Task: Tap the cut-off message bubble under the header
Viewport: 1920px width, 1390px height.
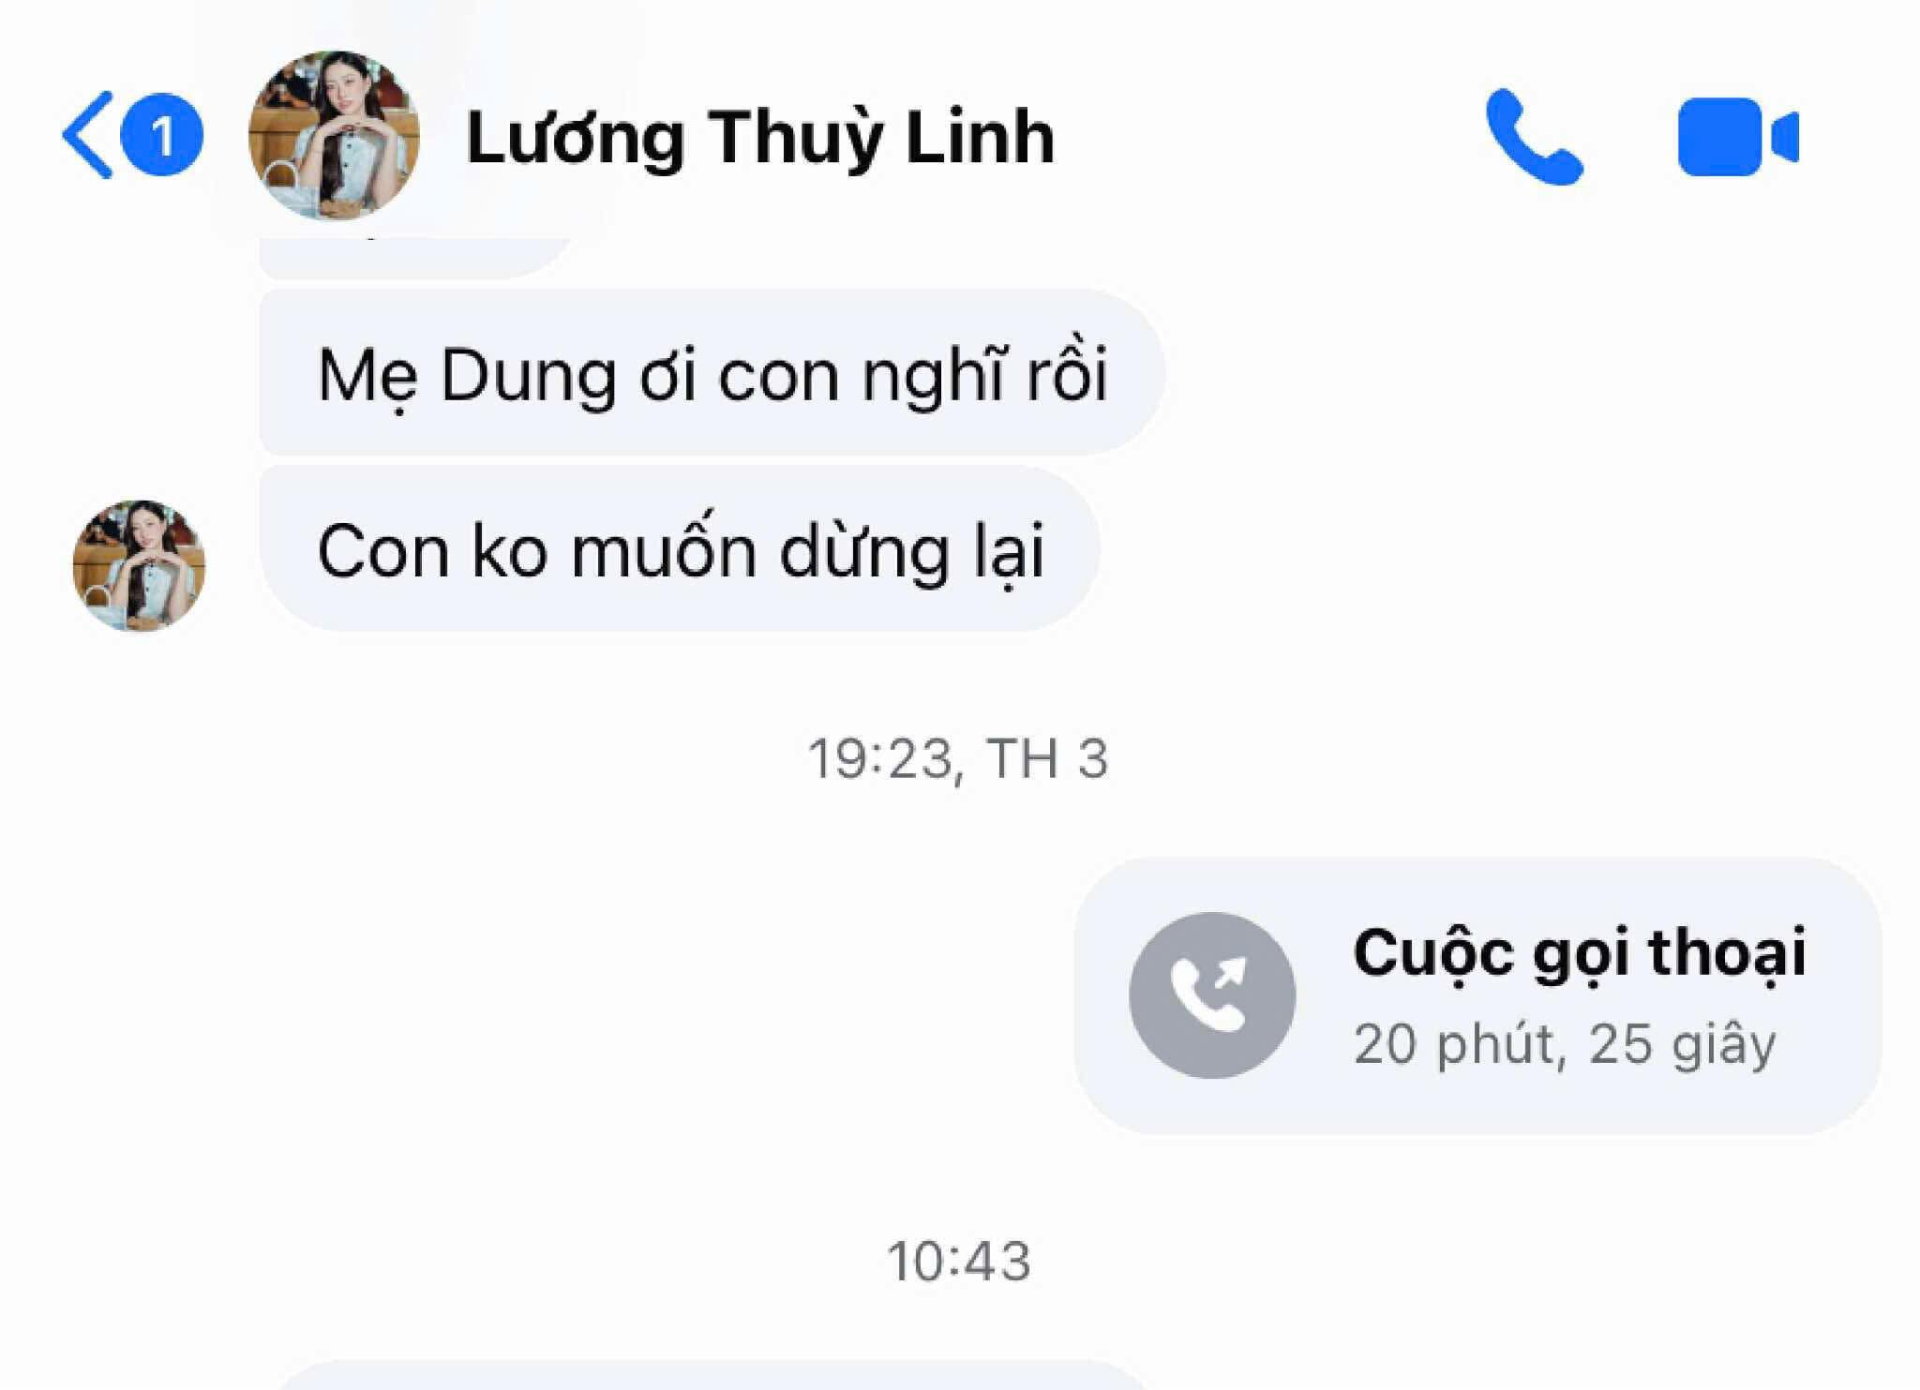Action: (x=415, y=258)
